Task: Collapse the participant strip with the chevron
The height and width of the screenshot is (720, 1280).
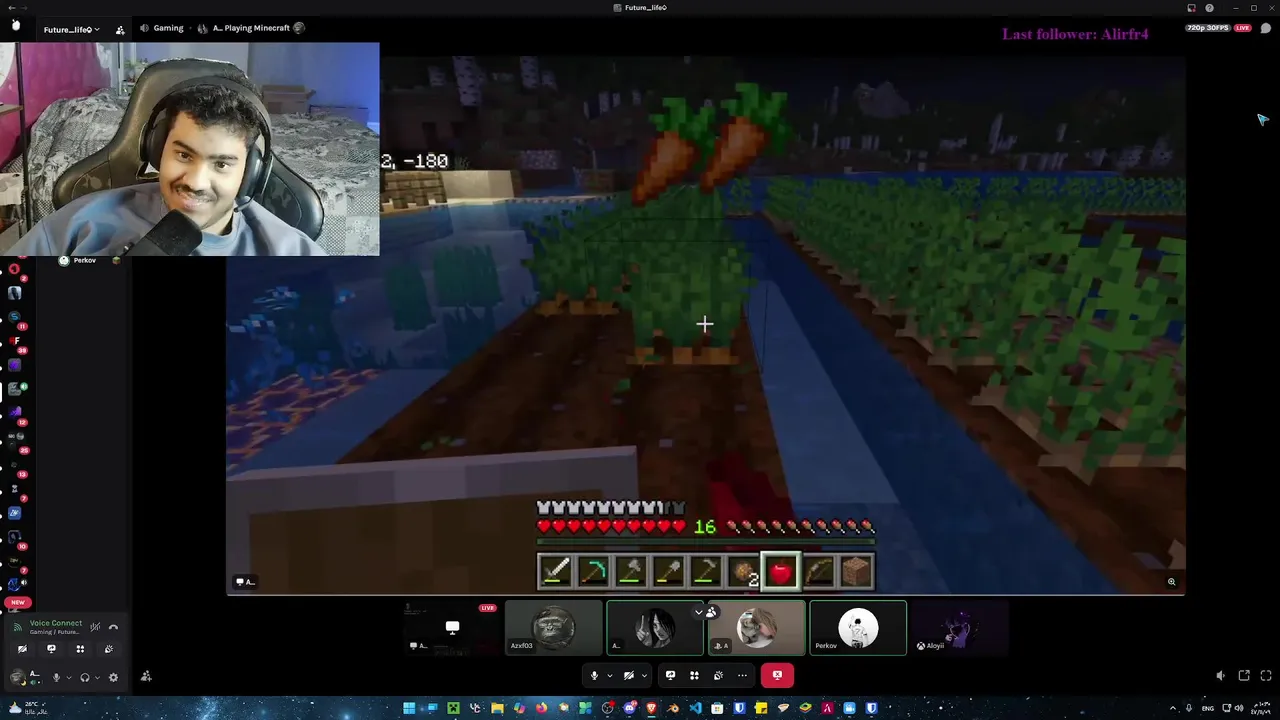Action: (698, 611)
